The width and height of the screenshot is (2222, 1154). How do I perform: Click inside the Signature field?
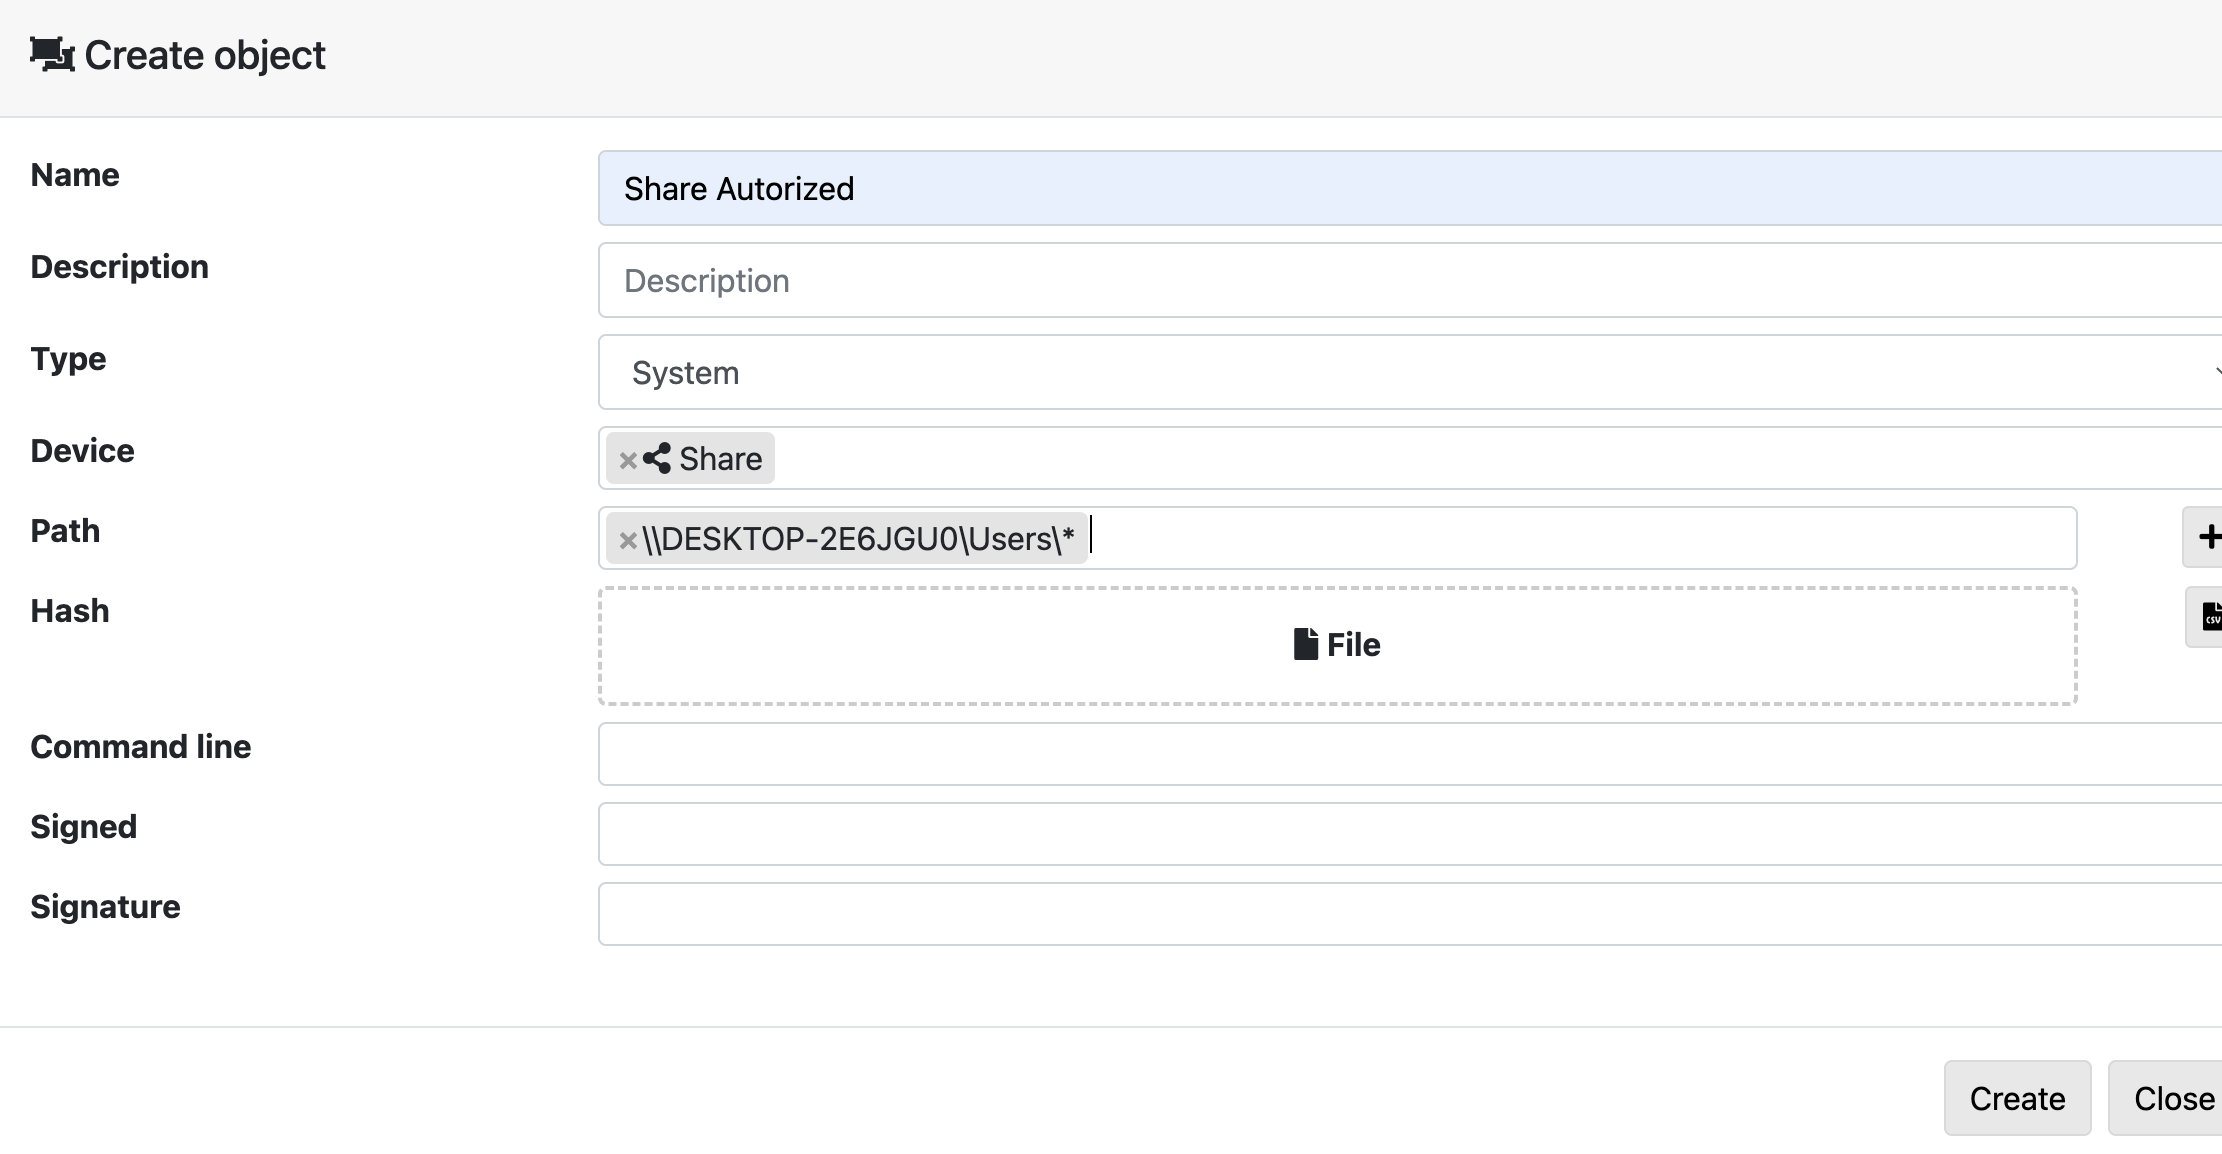[x=1400, y=914]
